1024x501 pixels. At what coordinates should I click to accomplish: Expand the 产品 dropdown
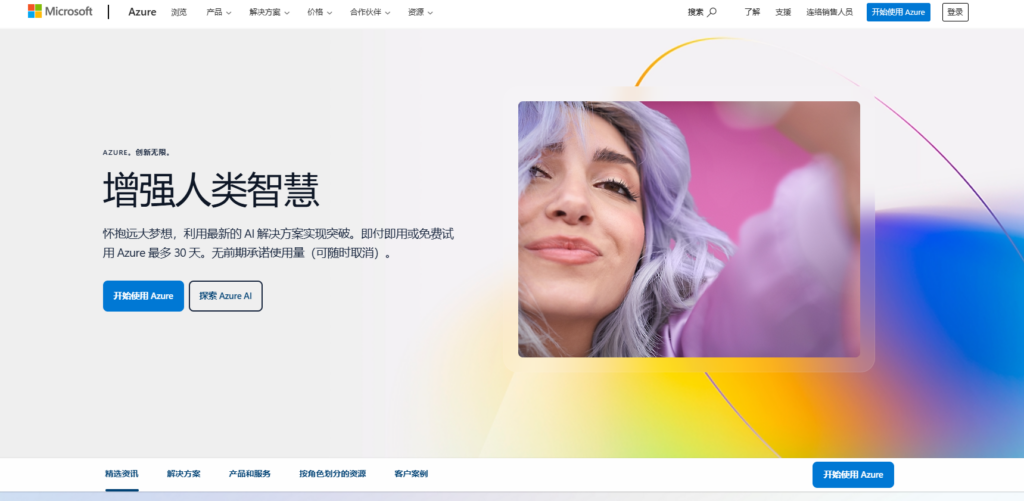coord(218,12)
